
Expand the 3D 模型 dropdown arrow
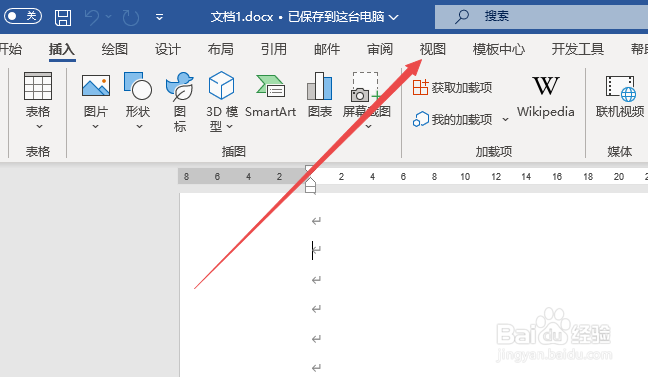pyautogui.click(x=230, y=126)
